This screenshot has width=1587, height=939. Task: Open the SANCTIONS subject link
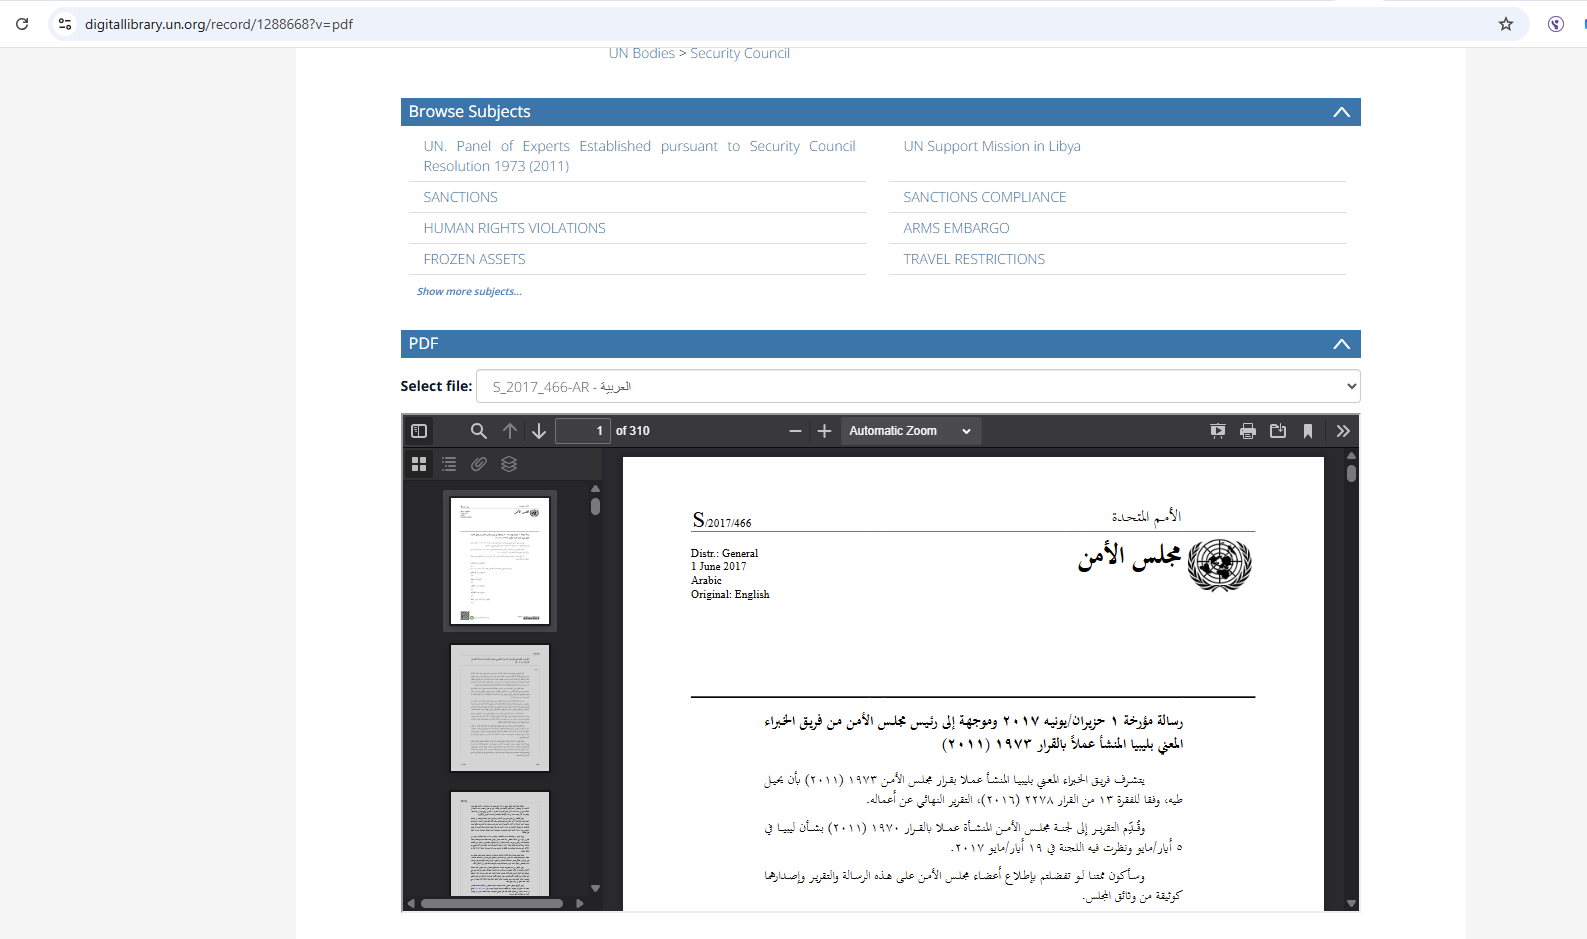[x=460, y=197]
